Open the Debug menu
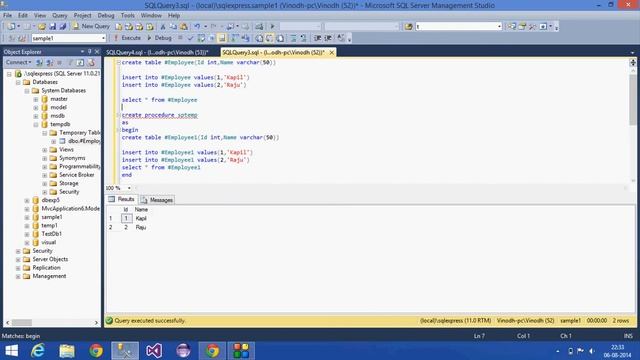640x360 pixels. tap(106, 16)
